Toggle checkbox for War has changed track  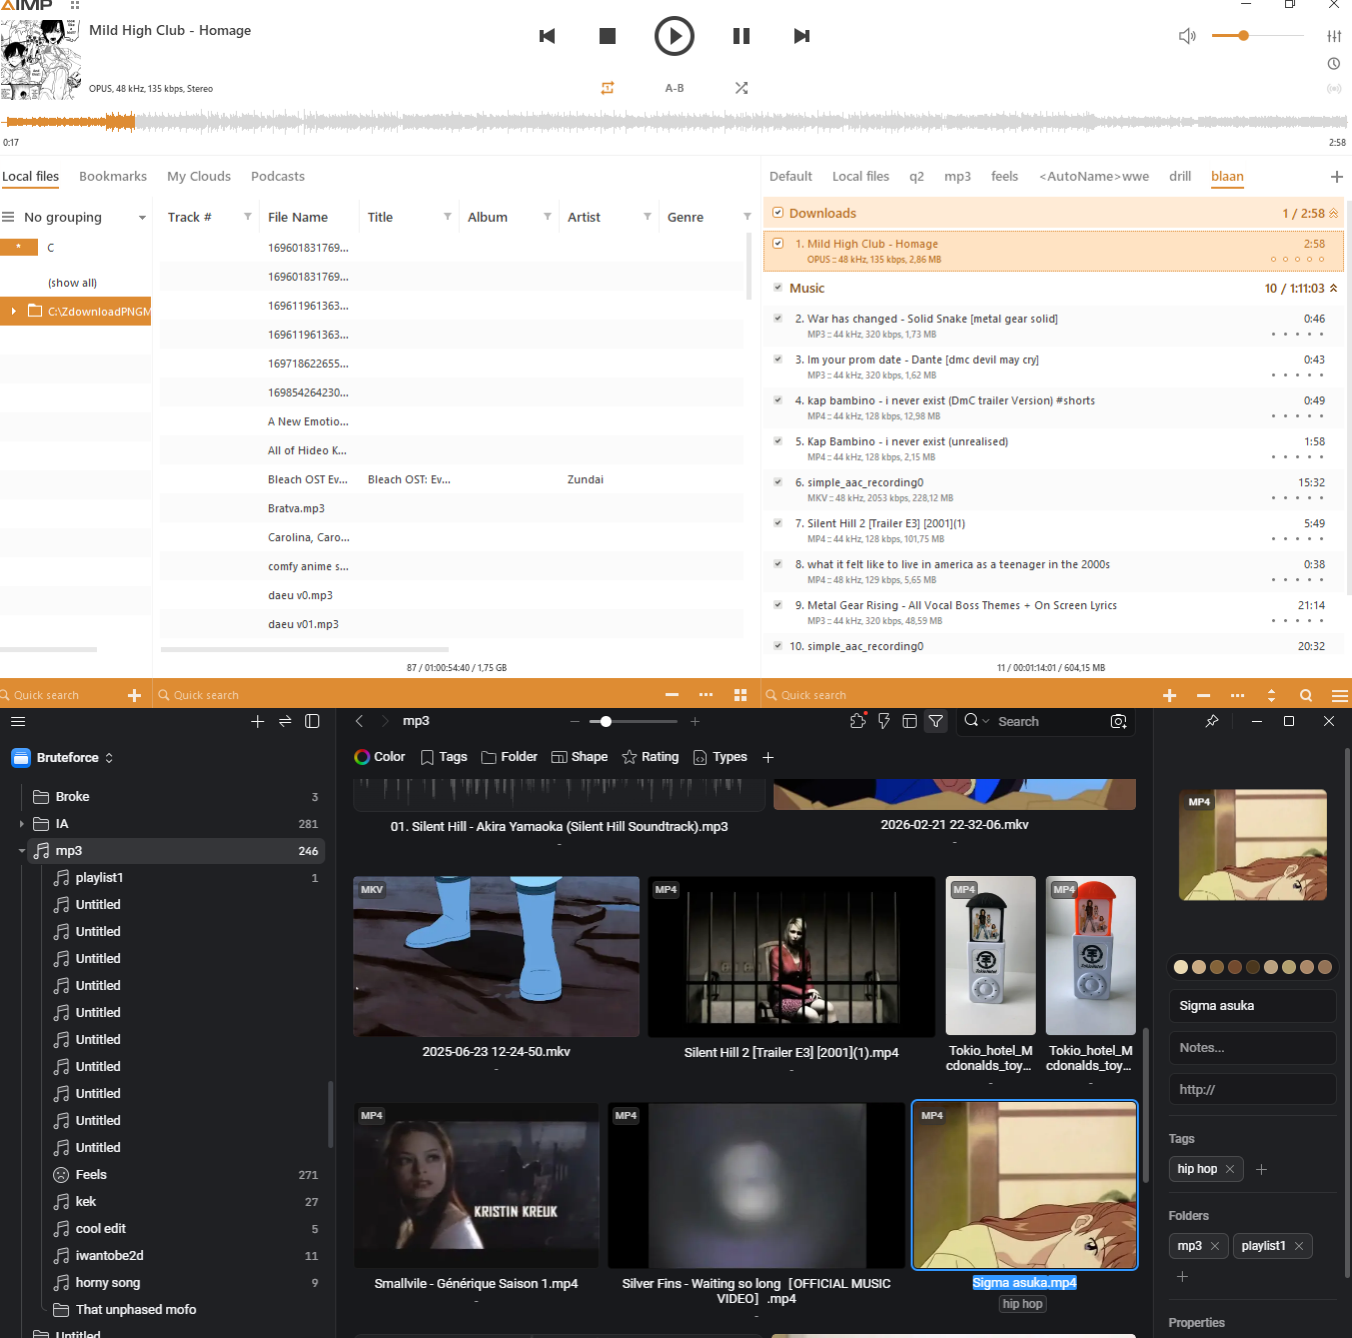tap(778, 319)
